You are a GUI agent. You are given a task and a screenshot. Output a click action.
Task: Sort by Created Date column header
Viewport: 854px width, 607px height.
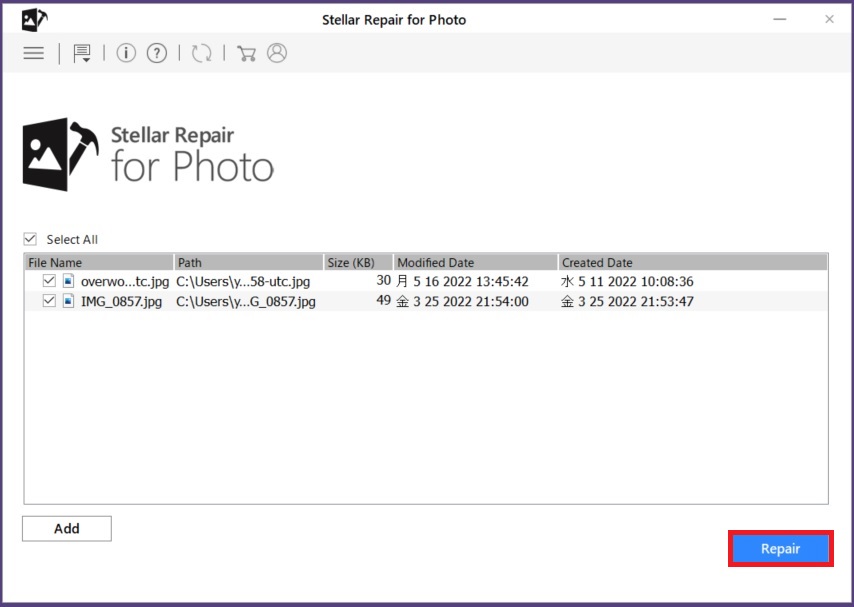coord(693,262)
